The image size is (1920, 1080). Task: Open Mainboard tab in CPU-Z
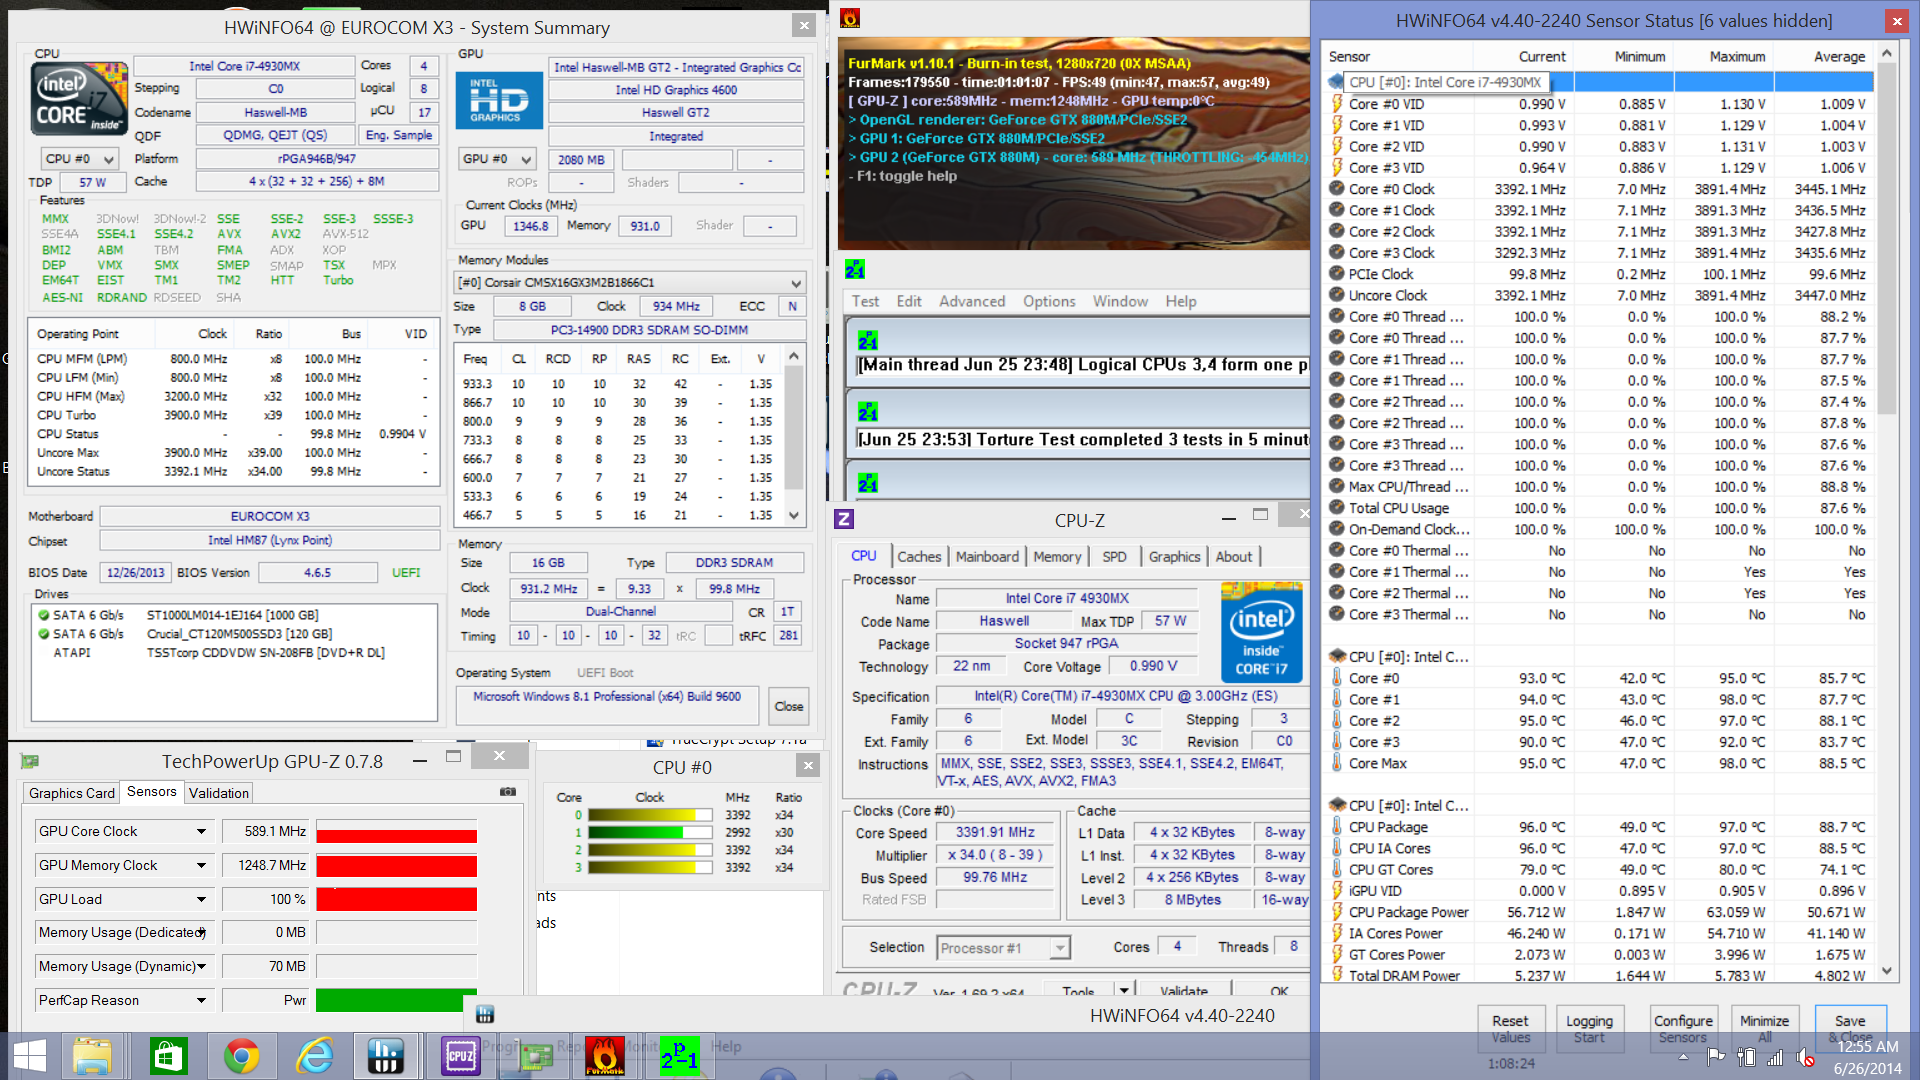[x=987, y=557]
